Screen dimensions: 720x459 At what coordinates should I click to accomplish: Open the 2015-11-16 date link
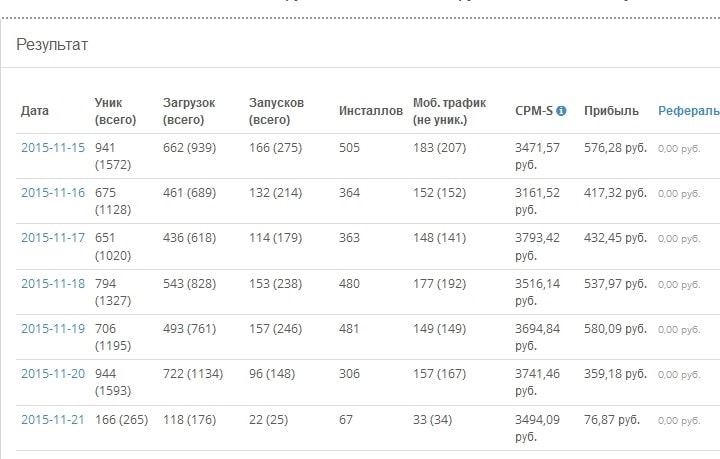[x=54, y=192]
